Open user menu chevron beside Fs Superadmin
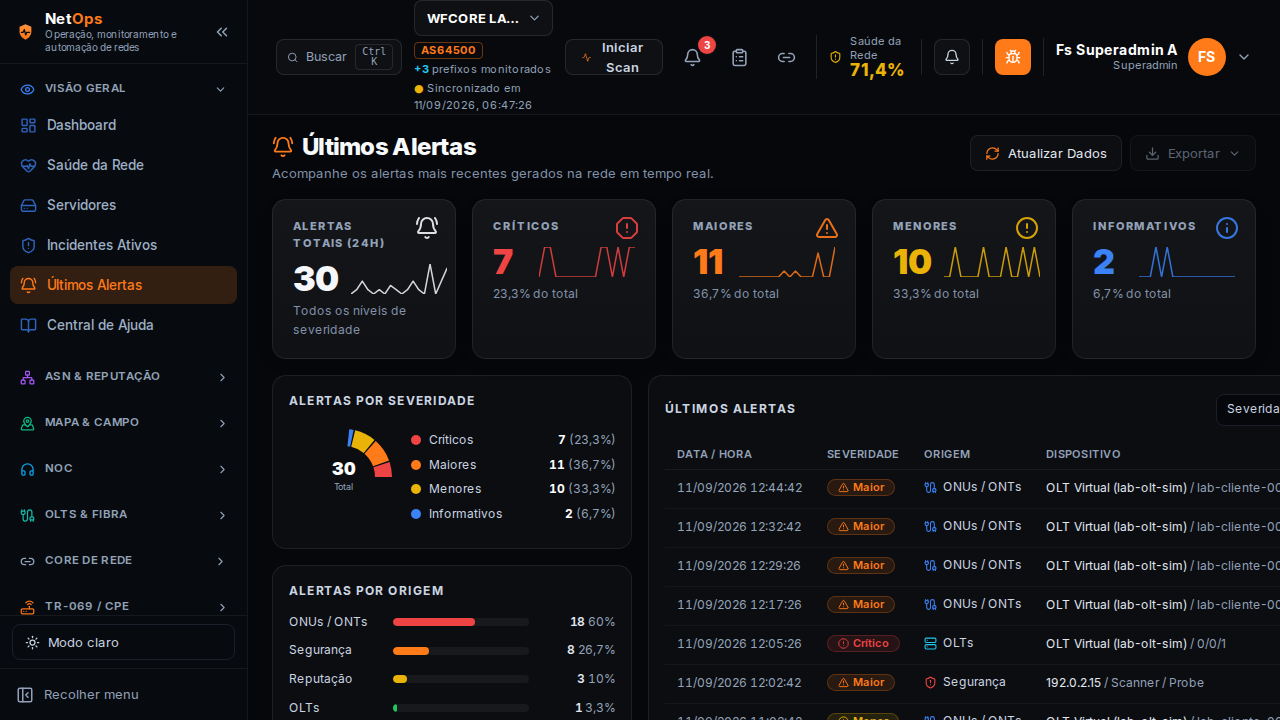Image resolution: width=1280 pixels, height=720 pixels. tap(1244, 57)
